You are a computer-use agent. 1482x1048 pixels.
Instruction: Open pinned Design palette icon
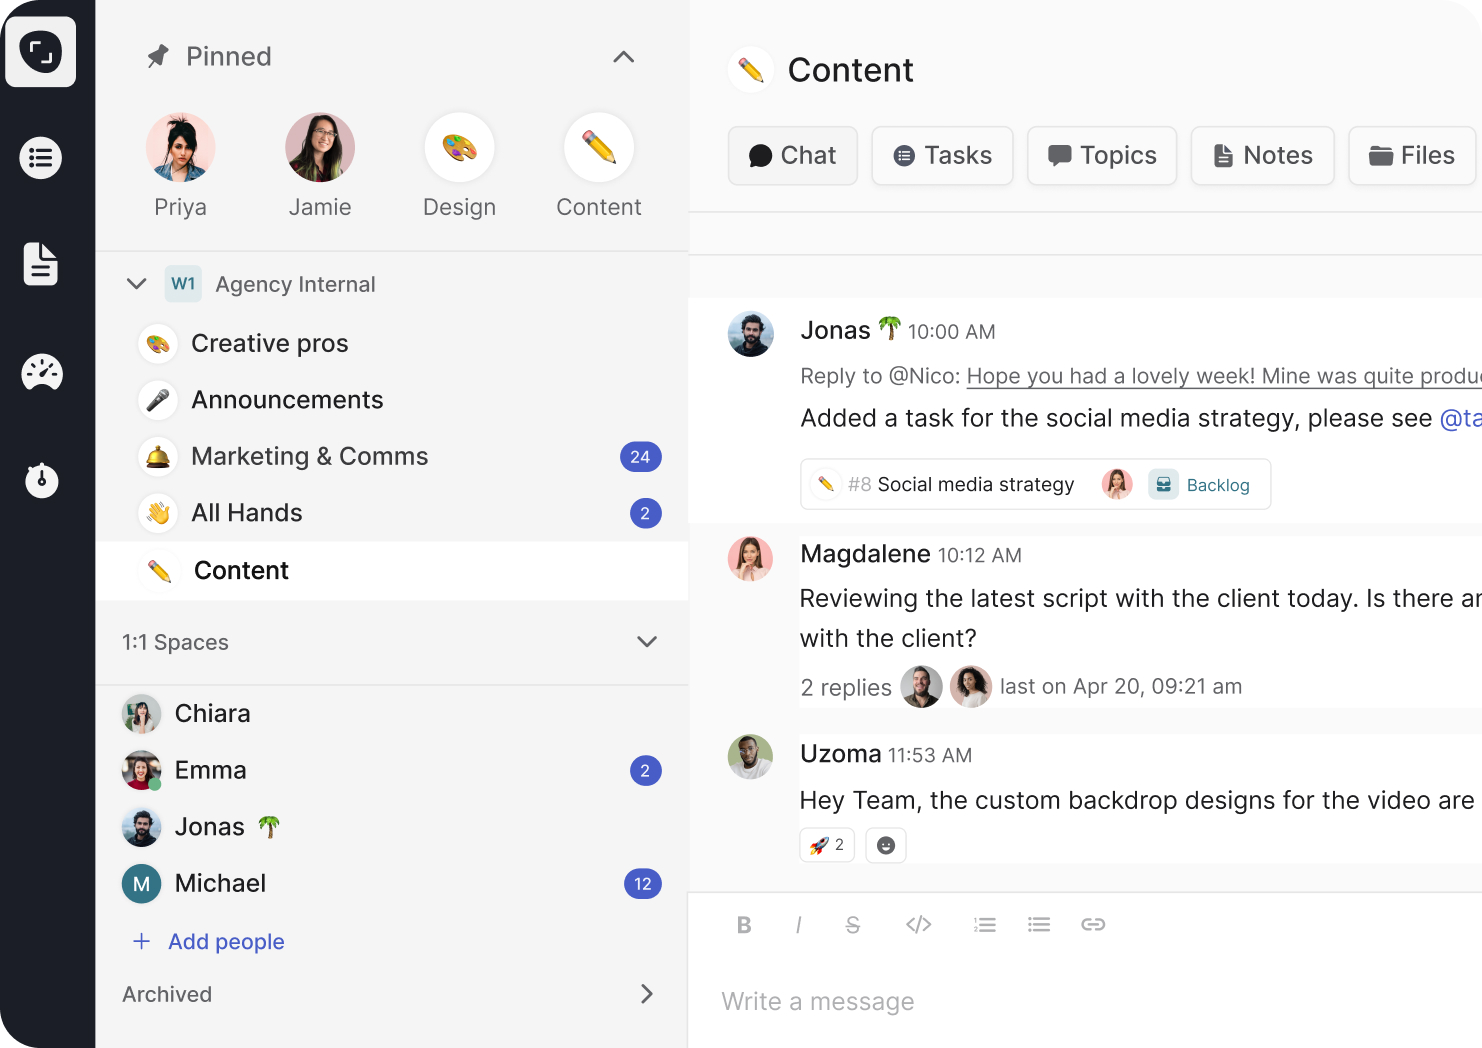pos(460,147)
